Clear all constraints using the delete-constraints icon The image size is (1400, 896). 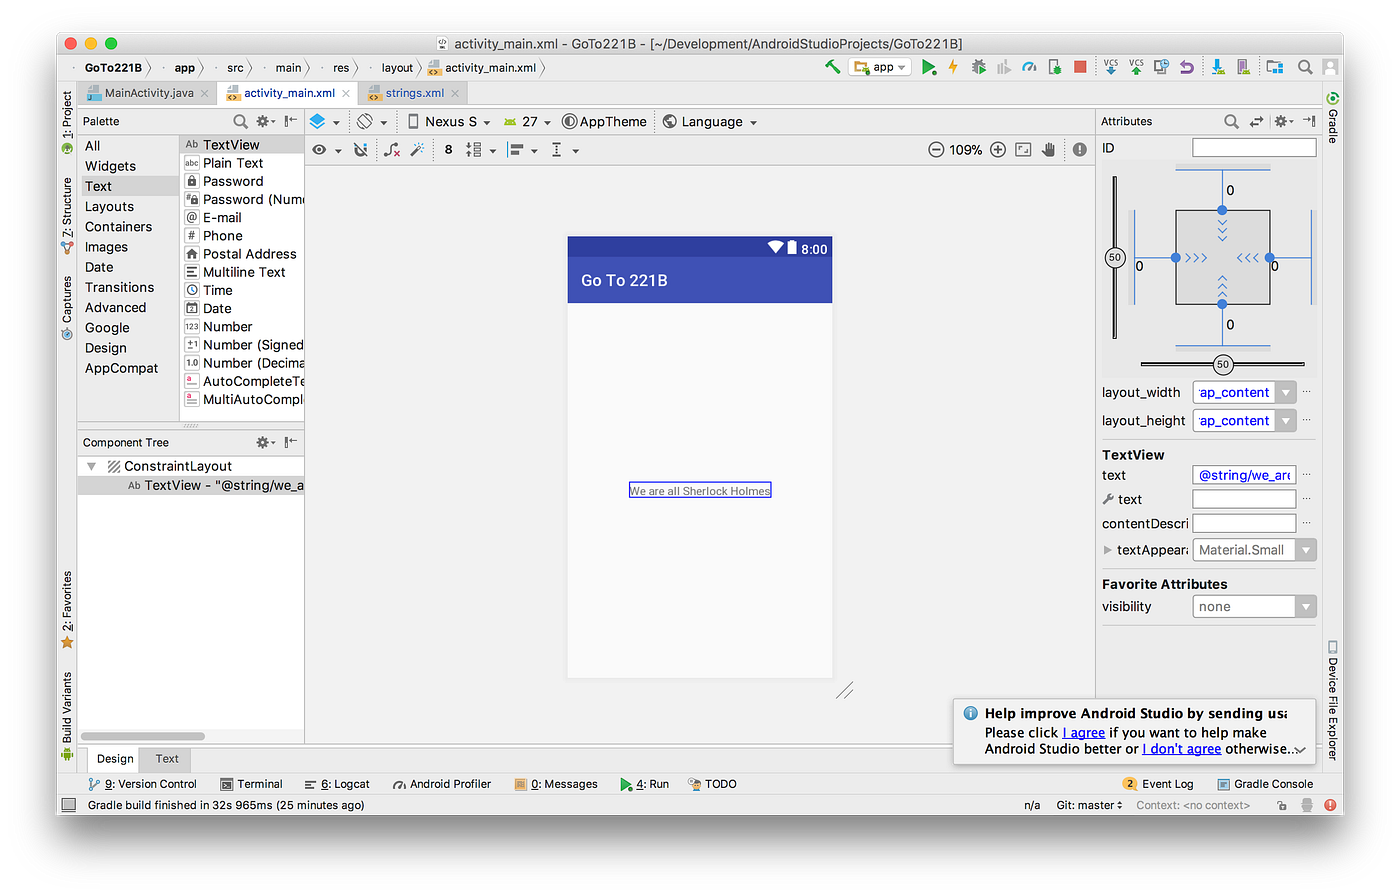(392, 149)
